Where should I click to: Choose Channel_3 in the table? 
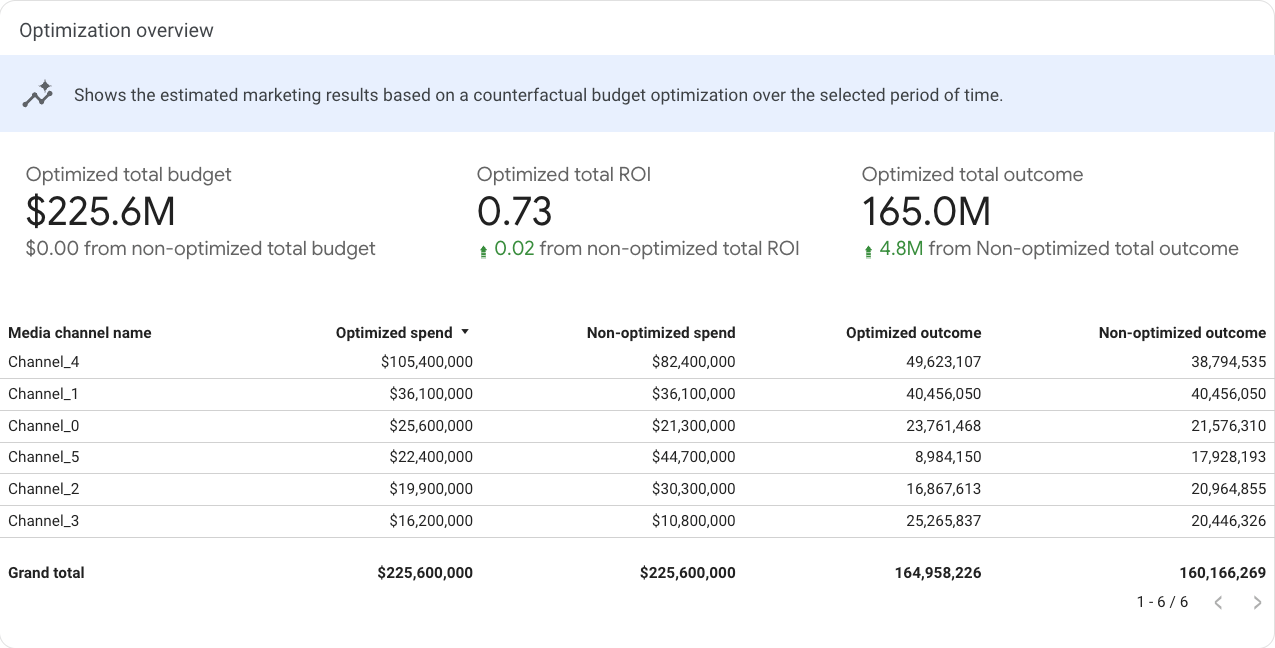pyautogui.click(x=44, y=521)
